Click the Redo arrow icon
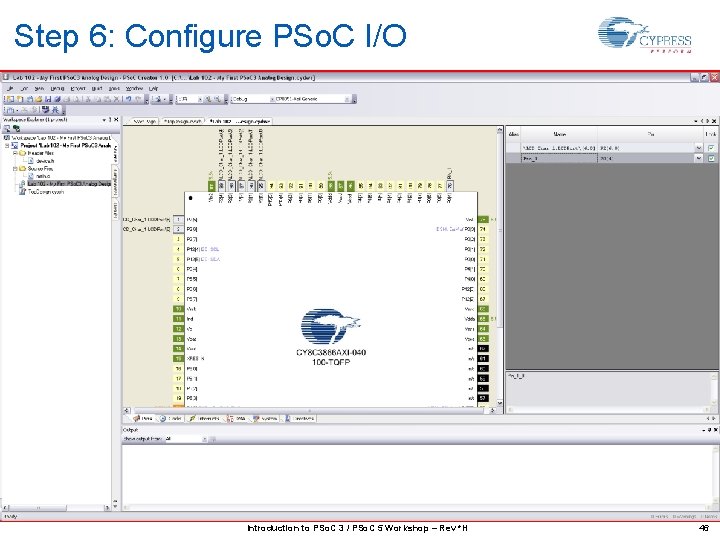The height and width of the screenshot is (540, 720). 138,99
